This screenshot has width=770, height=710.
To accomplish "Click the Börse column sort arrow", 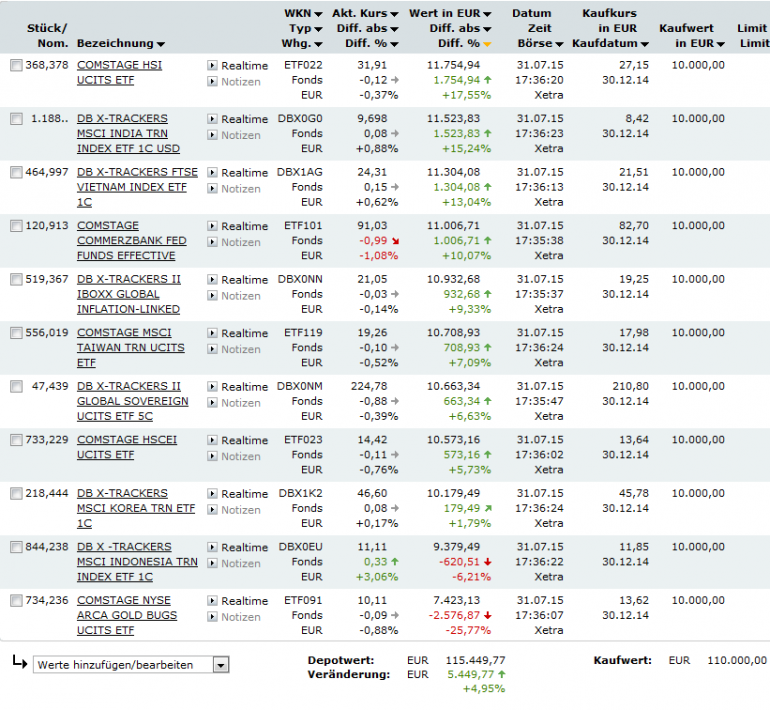I will click(x=559, y=44).
